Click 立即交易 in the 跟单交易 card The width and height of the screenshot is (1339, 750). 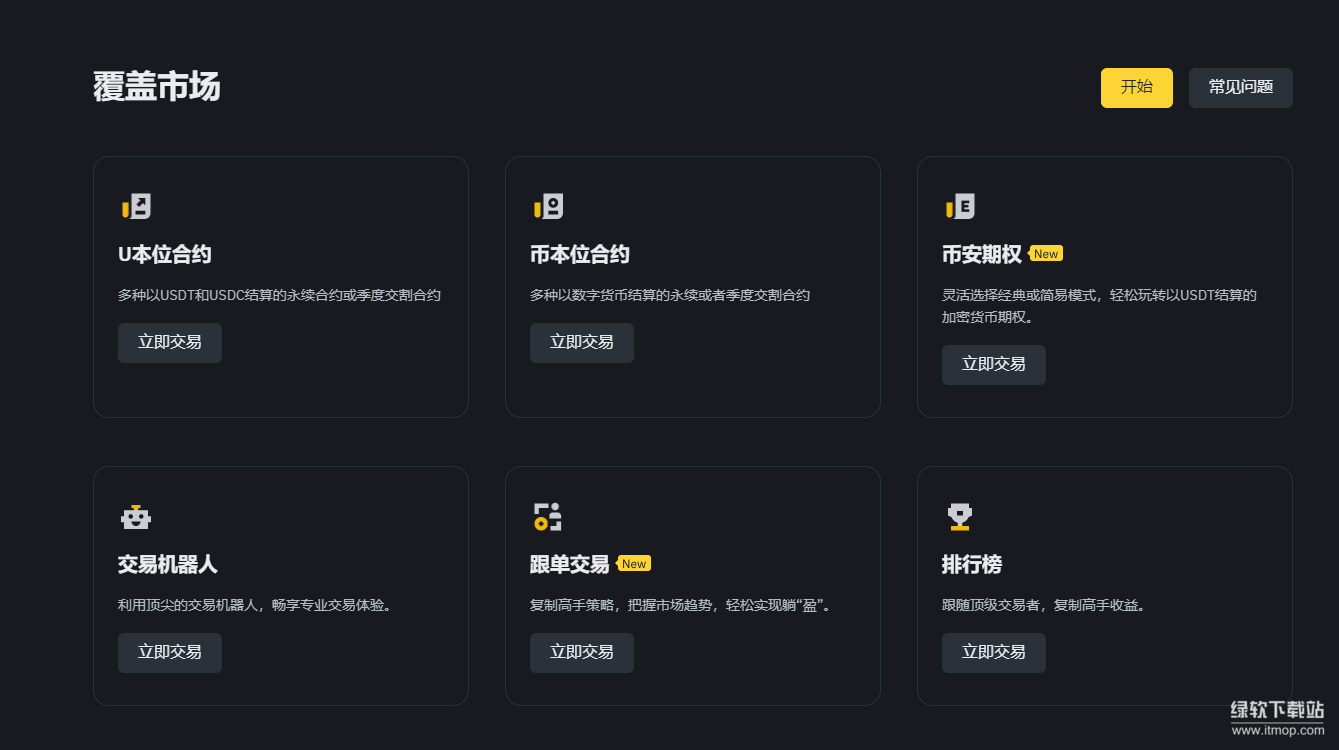coord(582,653)
